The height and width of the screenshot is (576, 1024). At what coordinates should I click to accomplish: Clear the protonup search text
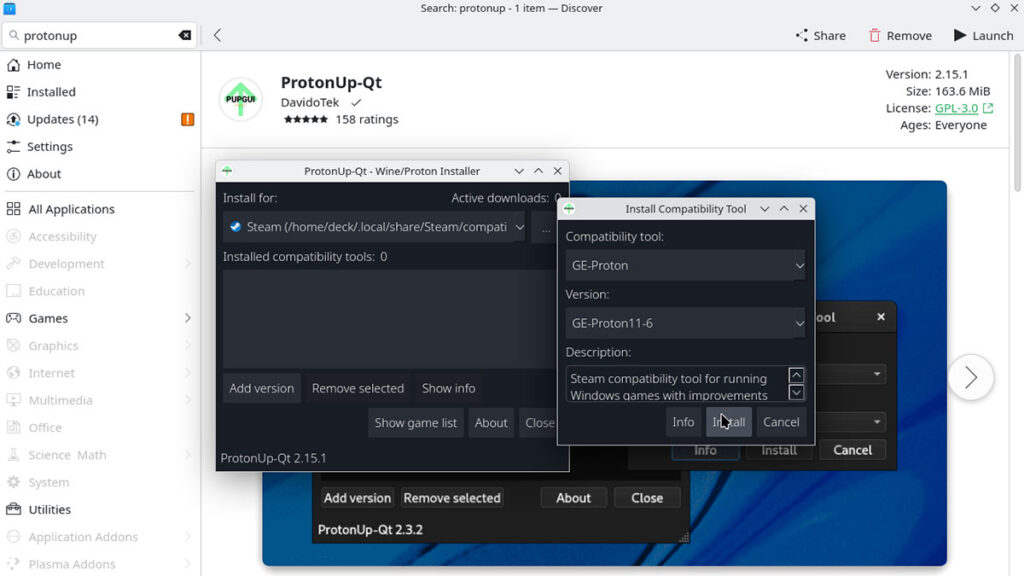tap(185, 35)
